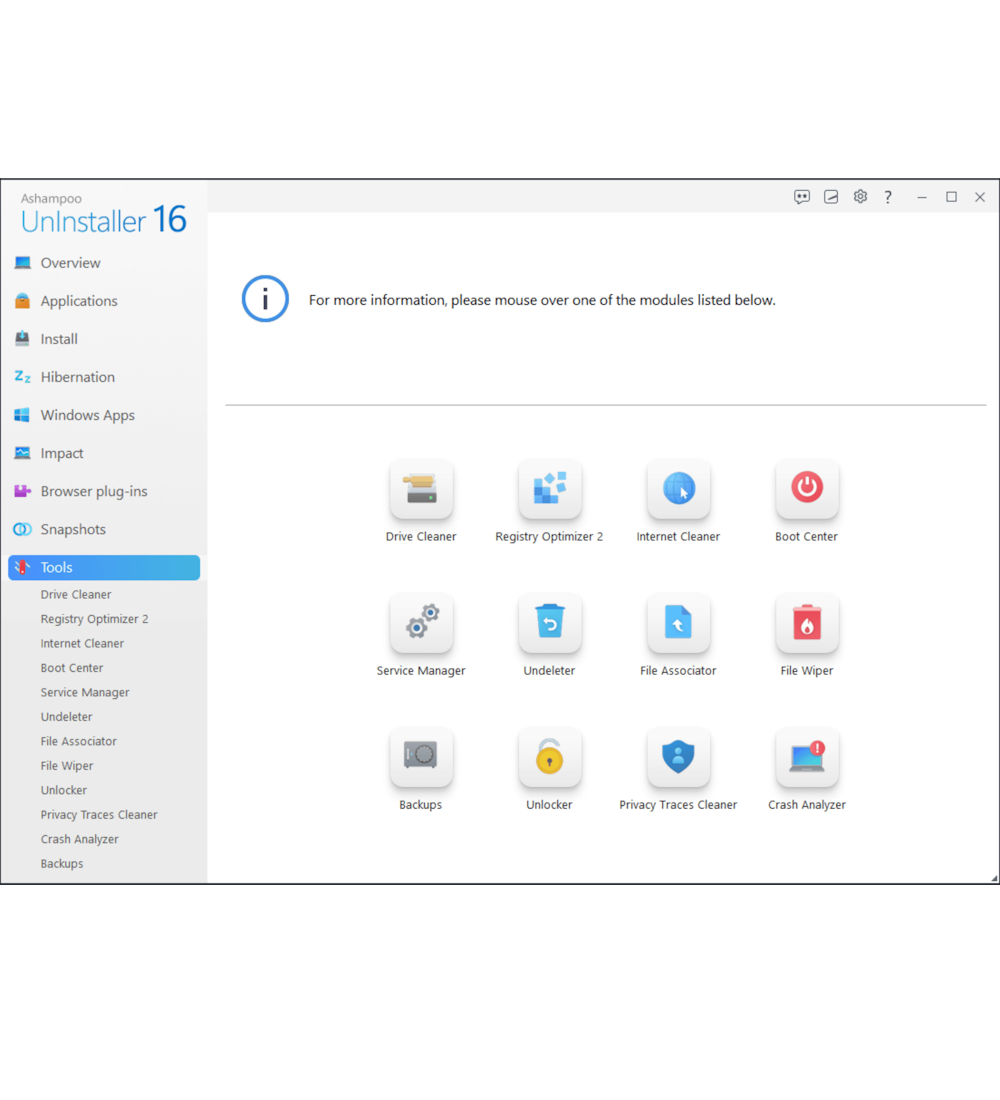Click the Boot Center power icon
Screen dimensions: 1000x1100
(x=806, y=490)
